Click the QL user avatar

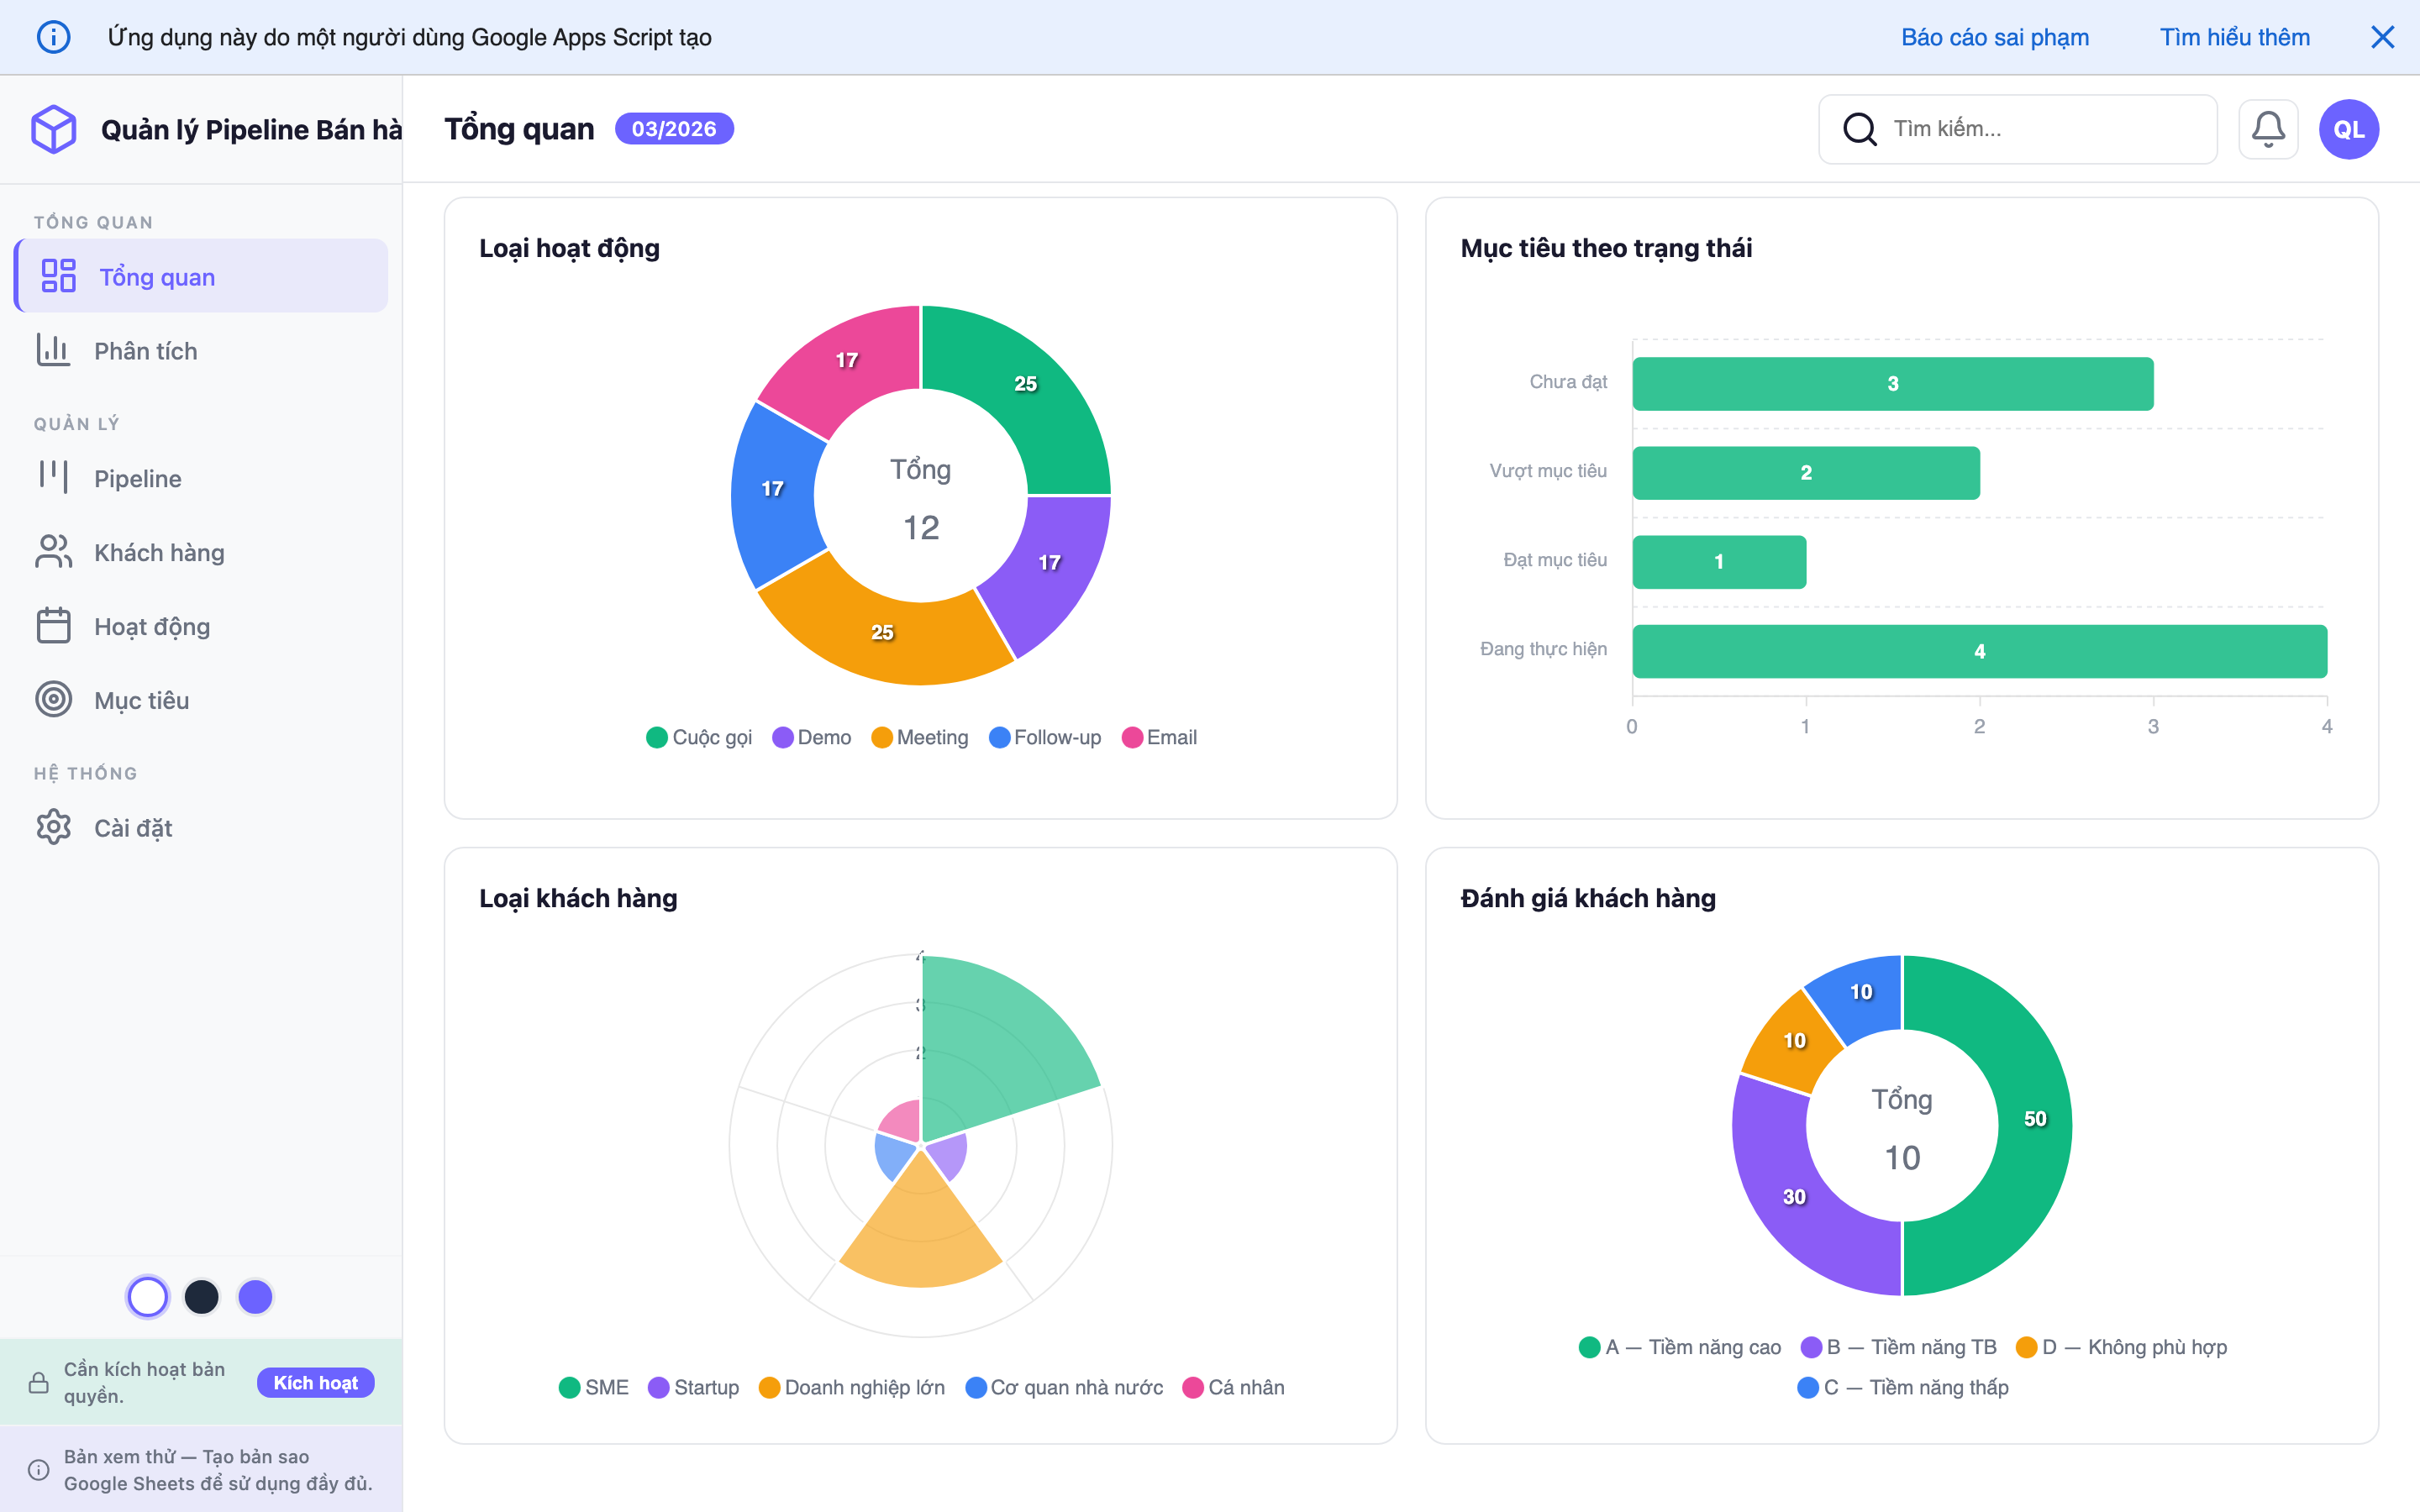(2348, 129)
